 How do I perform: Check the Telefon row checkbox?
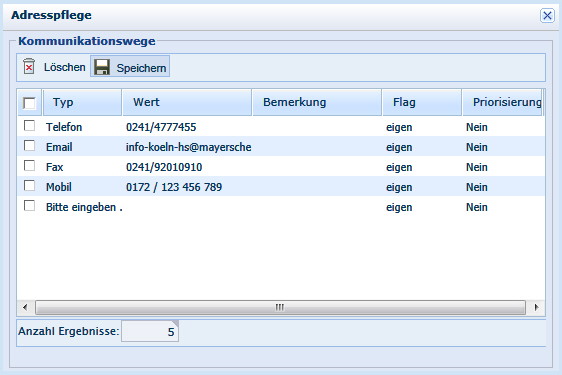coord(29,126)
